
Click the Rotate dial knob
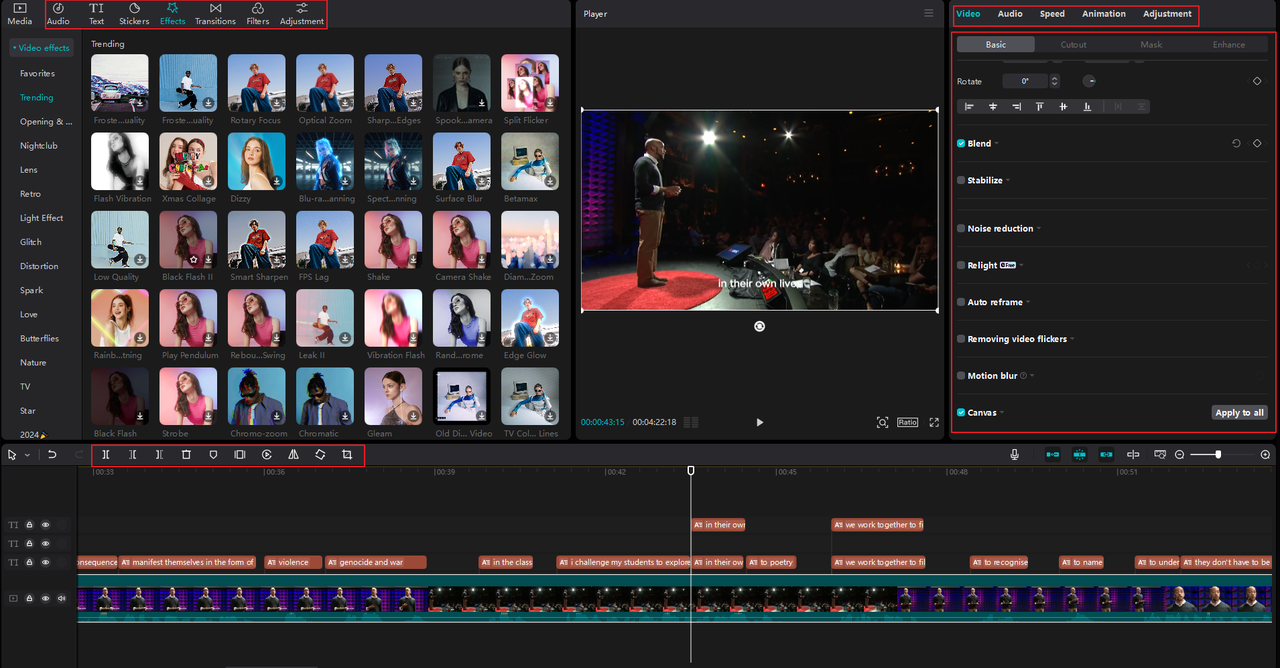click(1089, 81)
